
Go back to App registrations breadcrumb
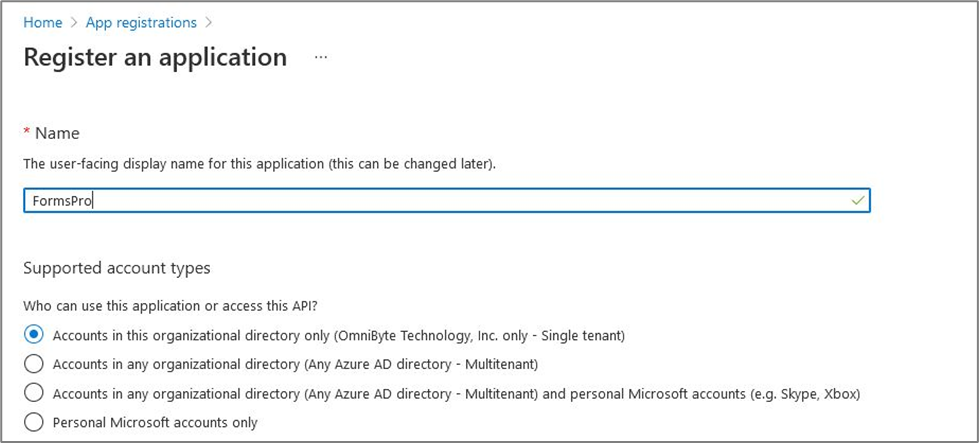point(141,22)
